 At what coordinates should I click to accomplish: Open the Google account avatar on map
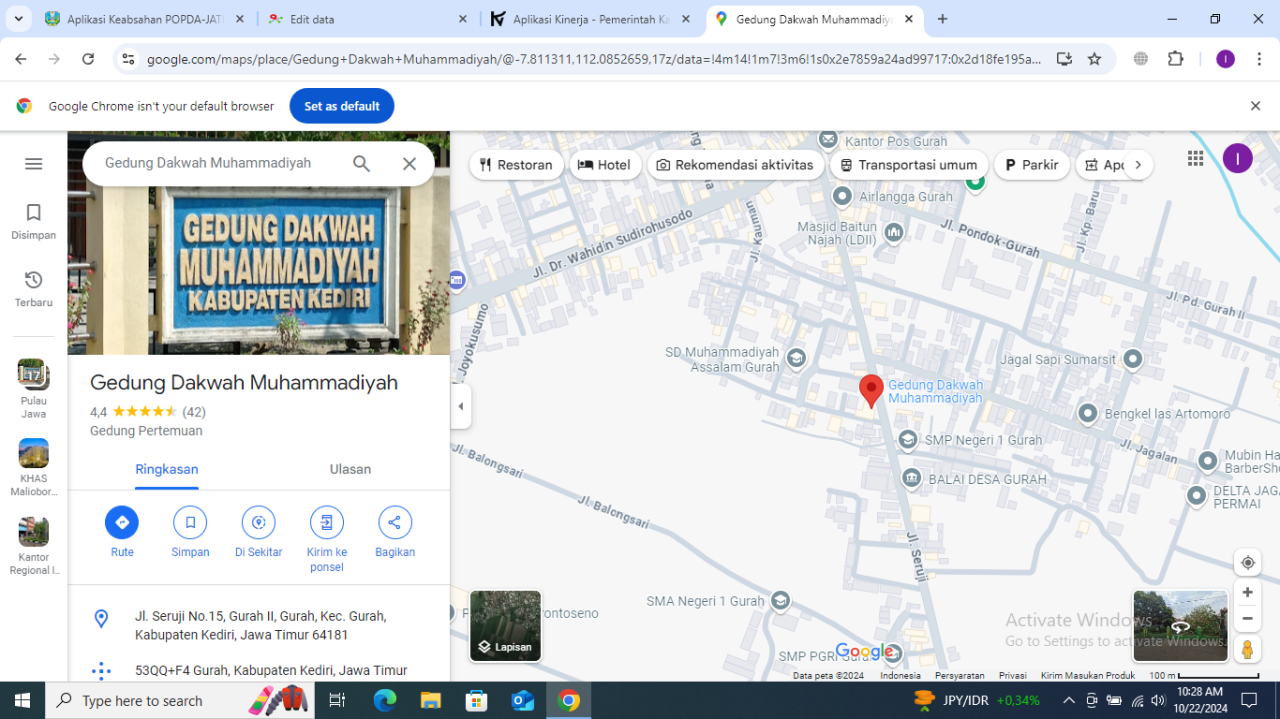(x=1238, y=158)
